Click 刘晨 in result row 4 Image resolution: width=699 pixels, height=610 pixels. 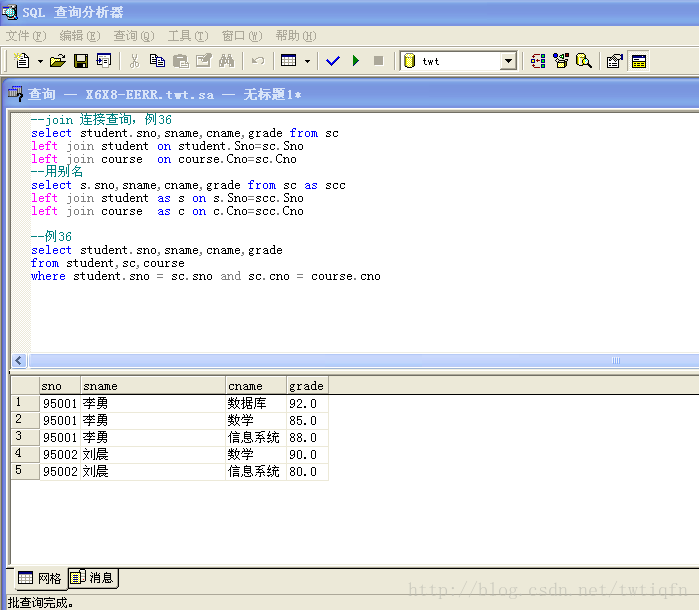click(x=153, y=454)
